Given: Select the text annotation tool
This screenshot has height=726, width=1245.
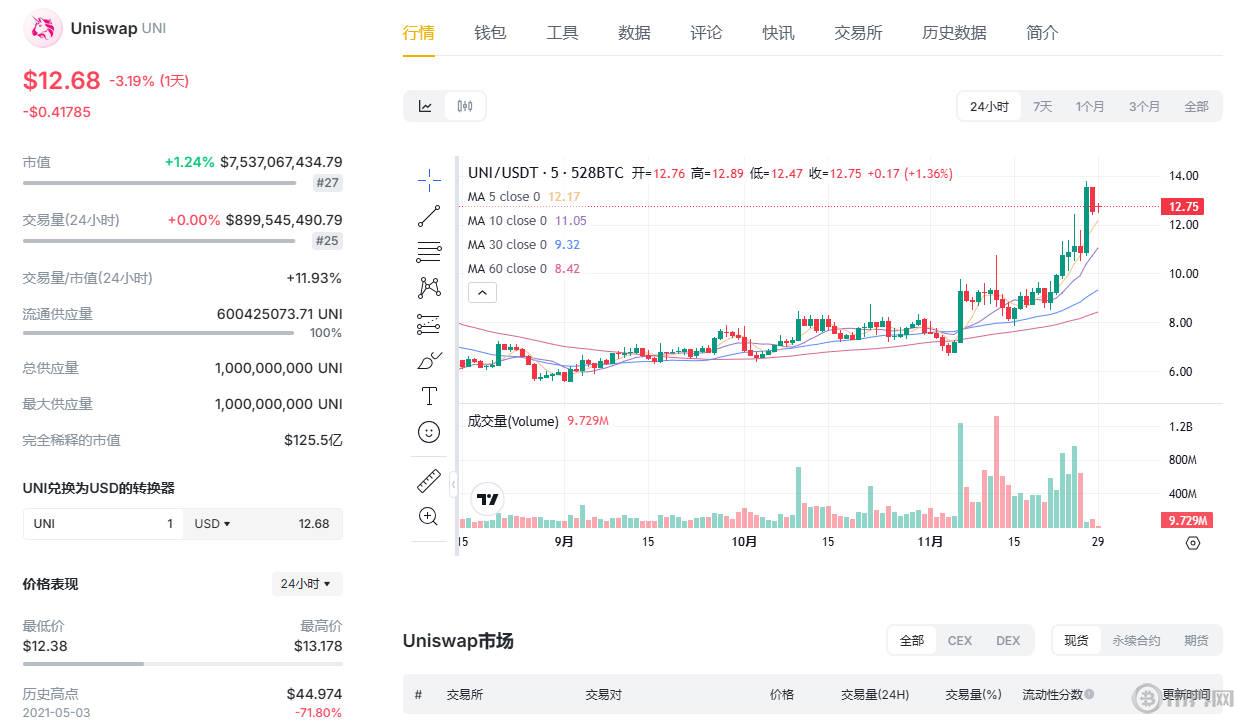Looking at the screenshot, I should pos(428,396).
